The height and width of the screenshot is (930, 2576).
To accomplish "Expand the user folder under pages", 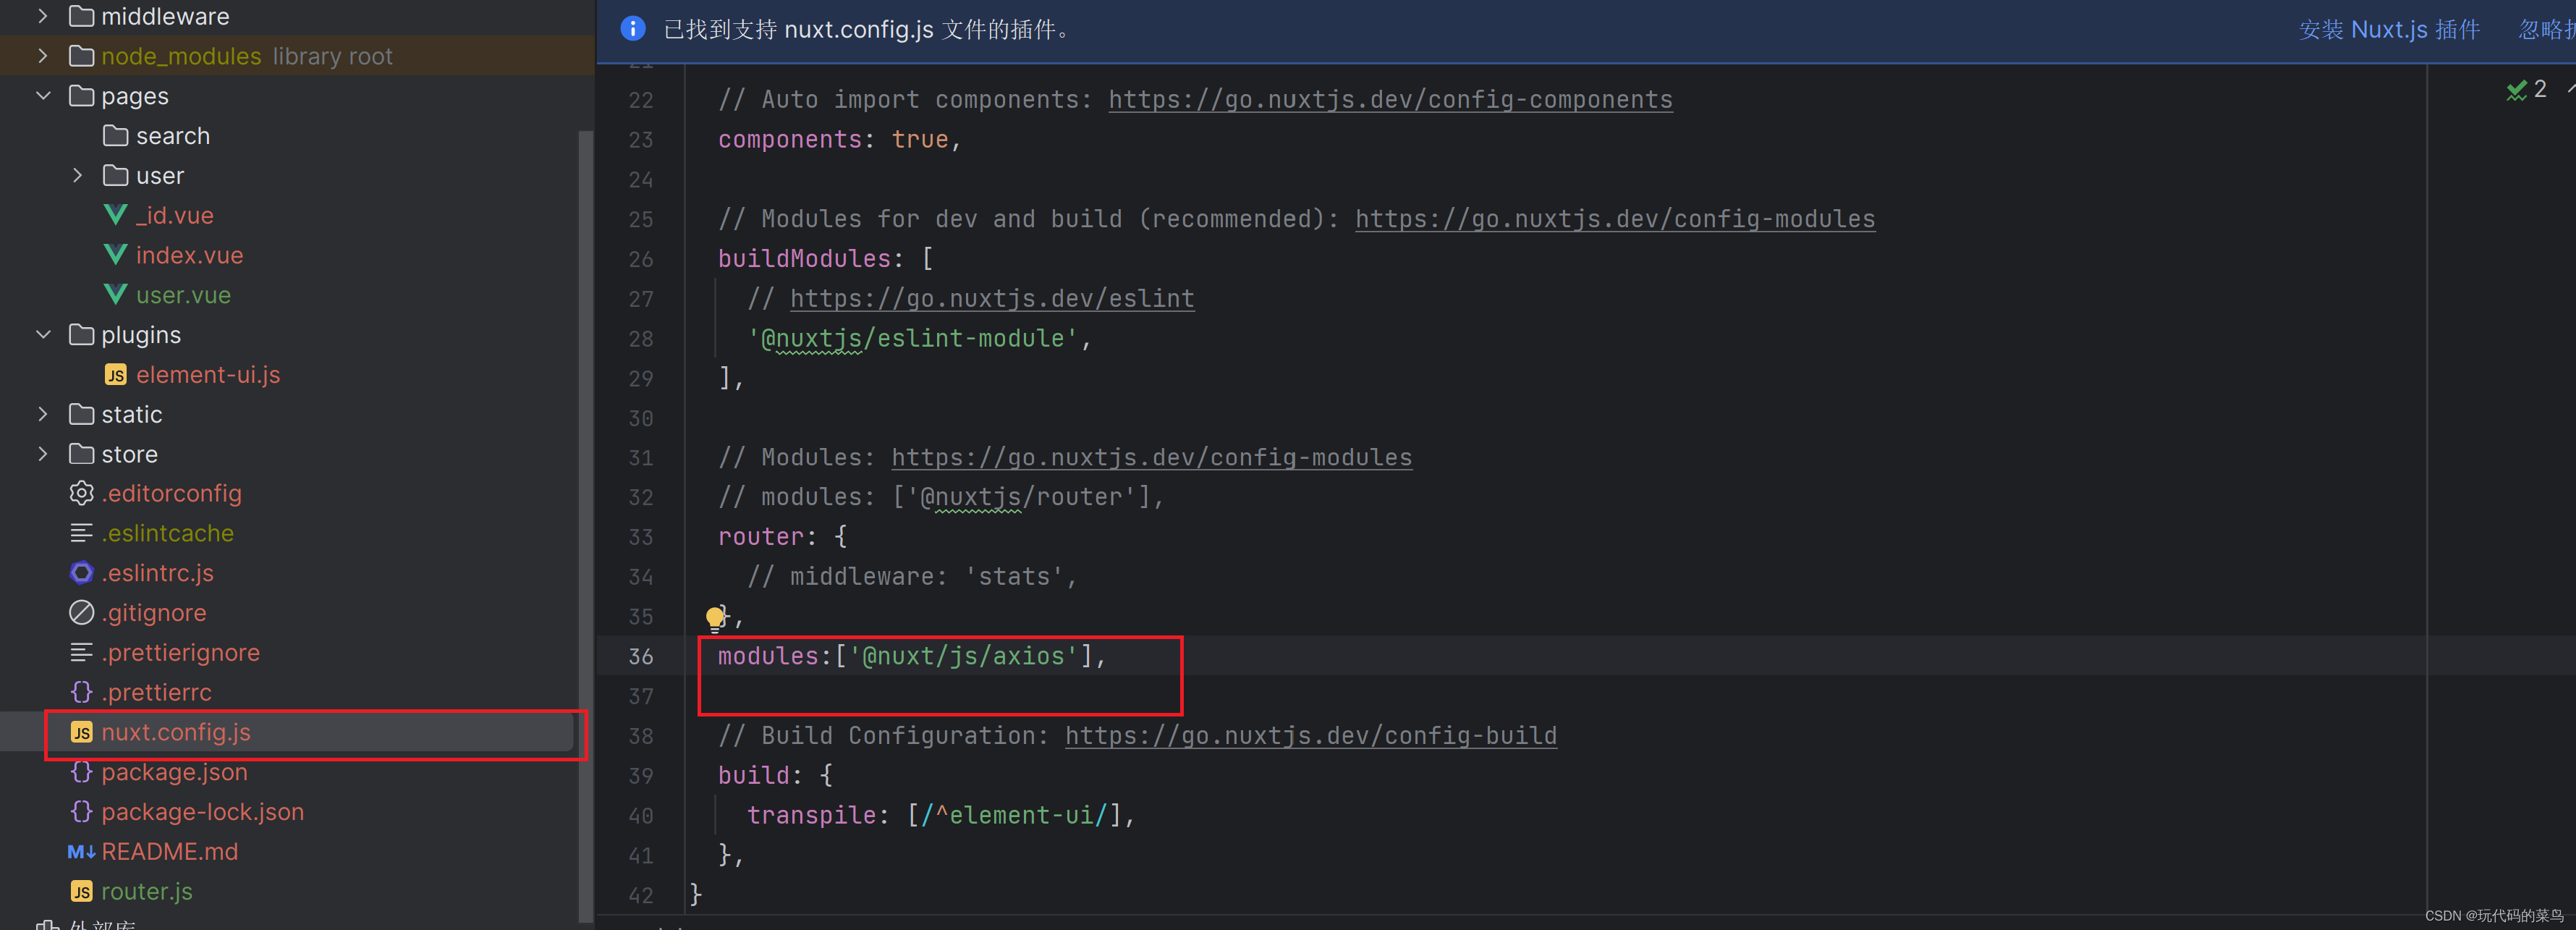I will coord(78,176).
